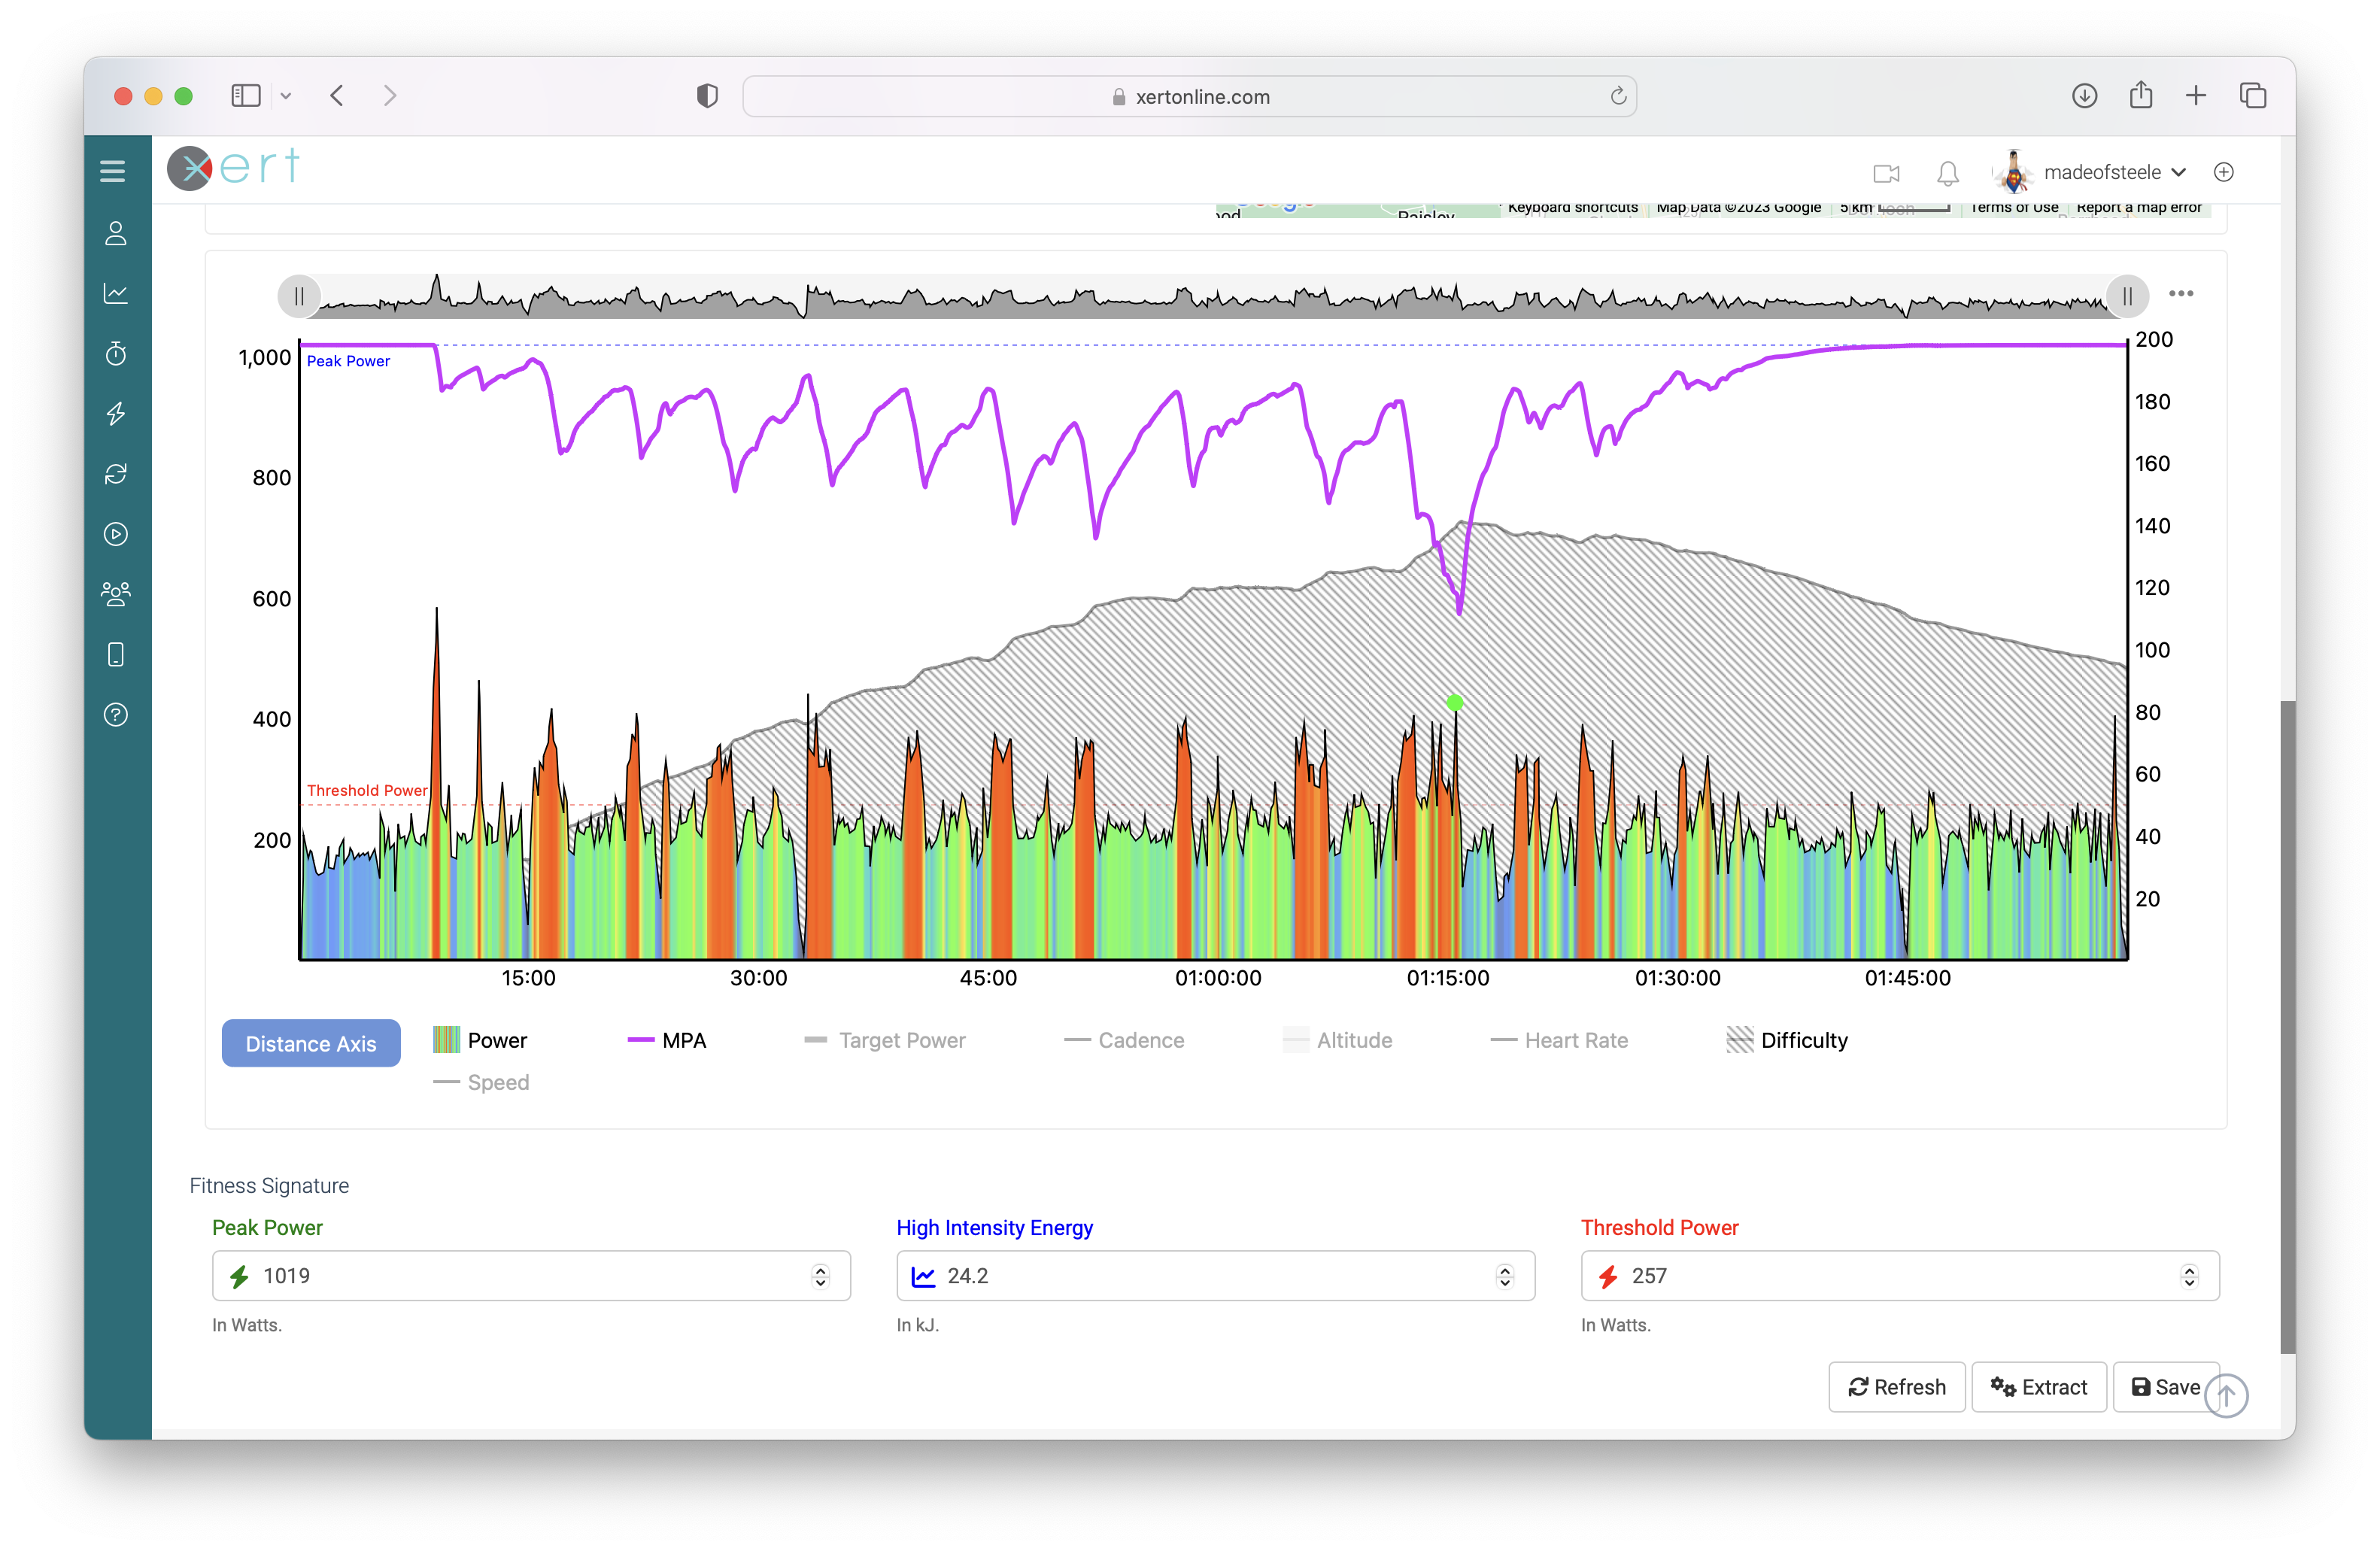Open the progress chart sidebar icon
The height and width of the screenshot is (1551, 2380).
pos(116,293)
